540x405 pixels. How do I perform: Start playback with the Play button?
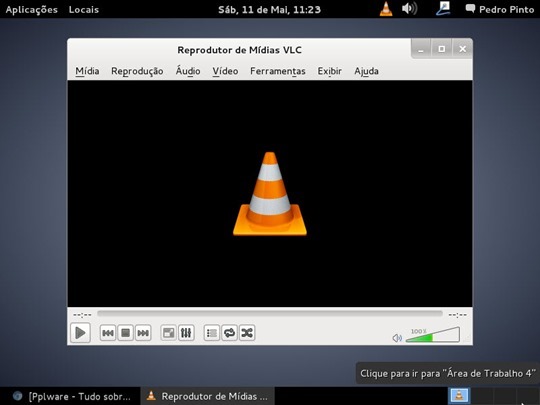coord(80,333)
